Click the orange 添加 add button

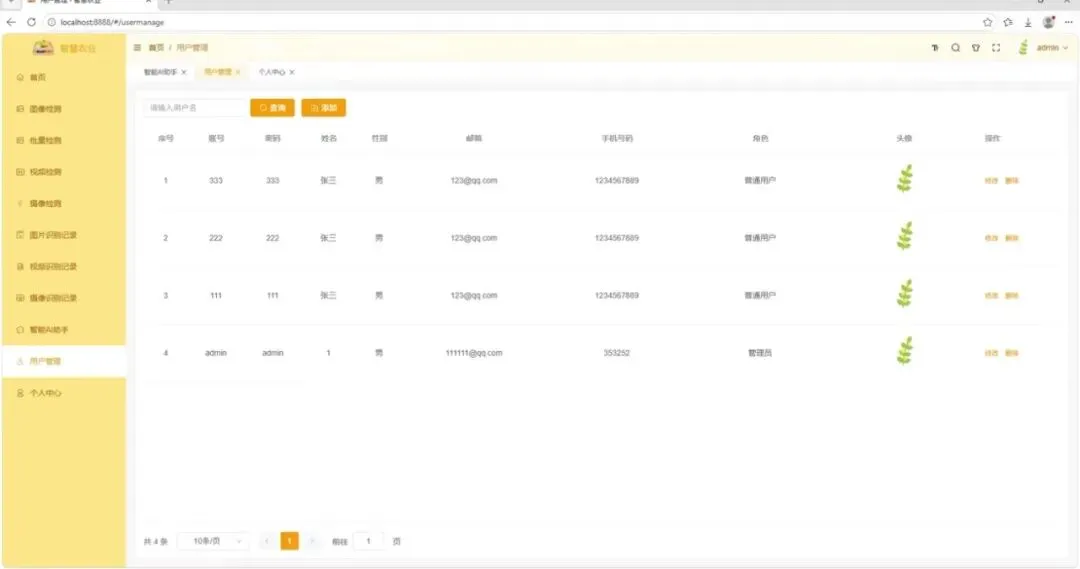point(324,107)
